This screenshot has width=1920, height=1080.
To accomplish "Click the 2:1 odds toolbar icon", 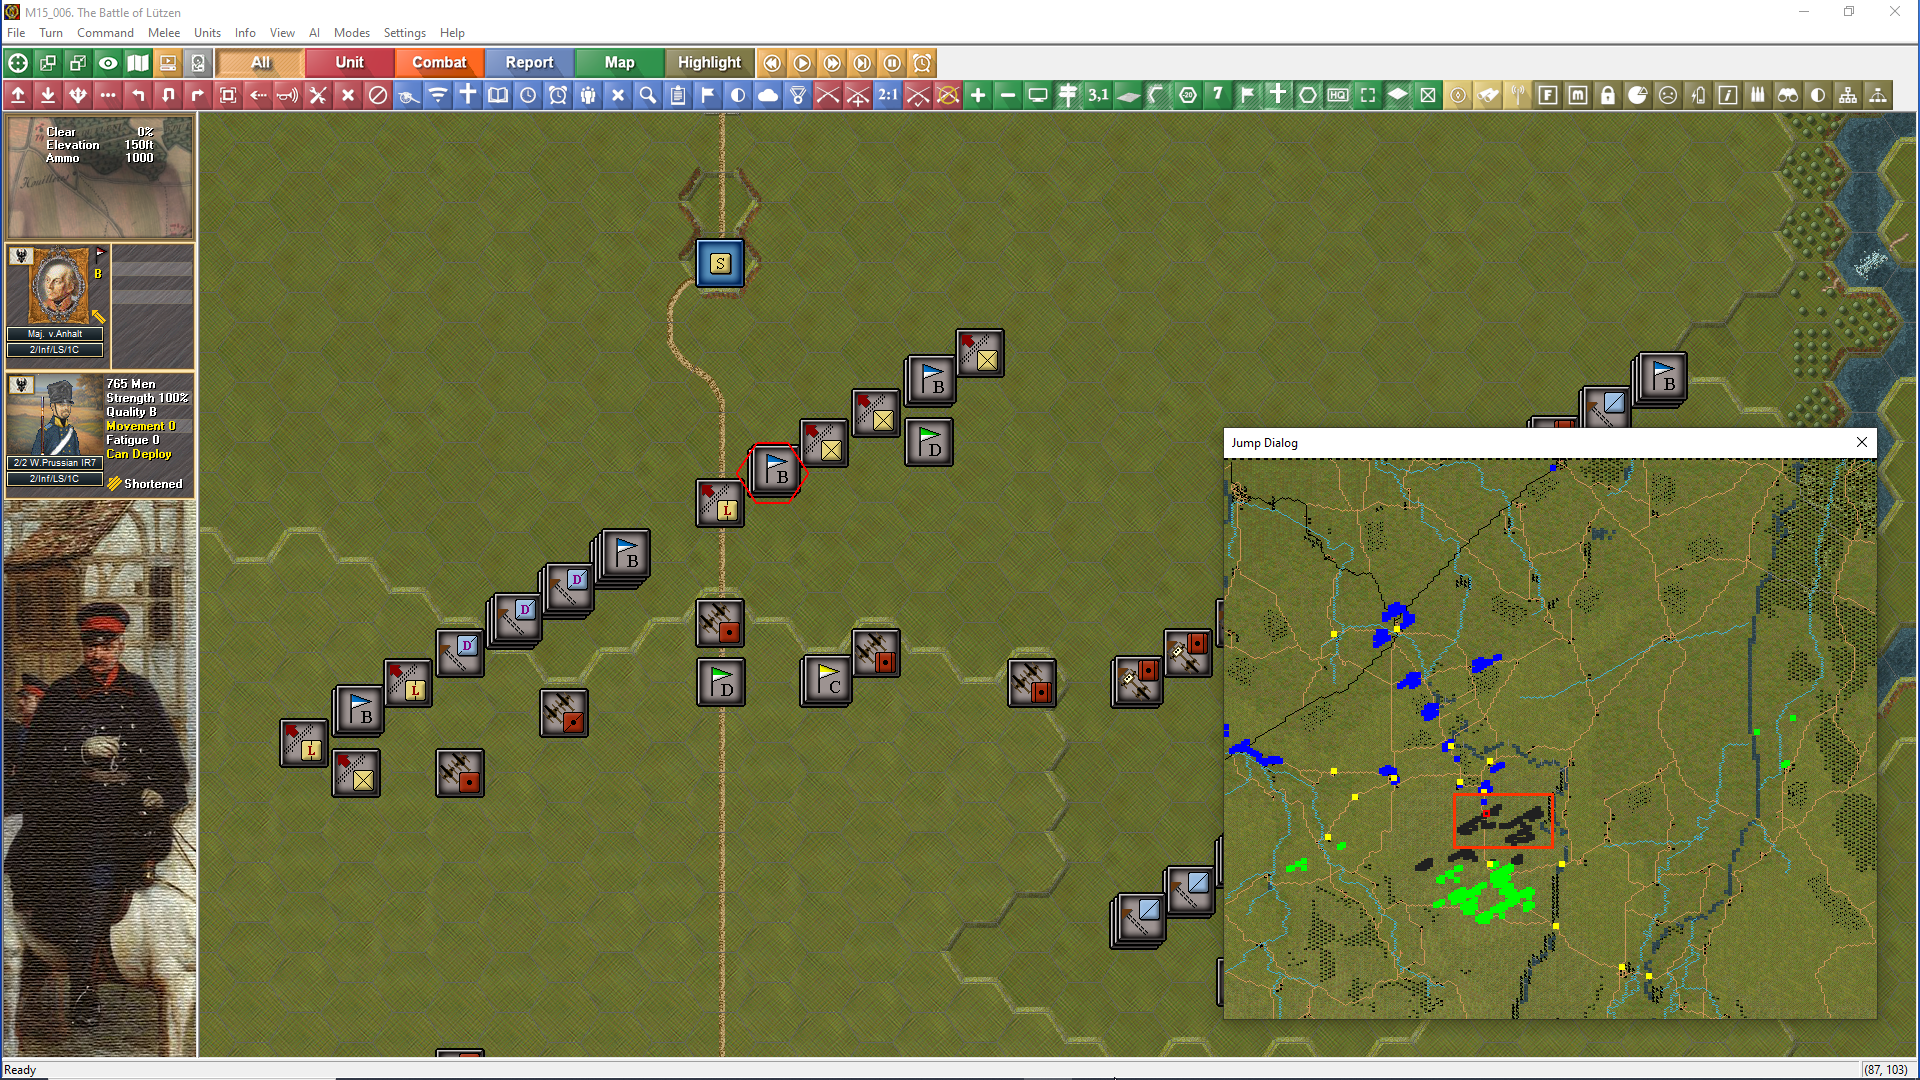I will (x=888, y=95).
